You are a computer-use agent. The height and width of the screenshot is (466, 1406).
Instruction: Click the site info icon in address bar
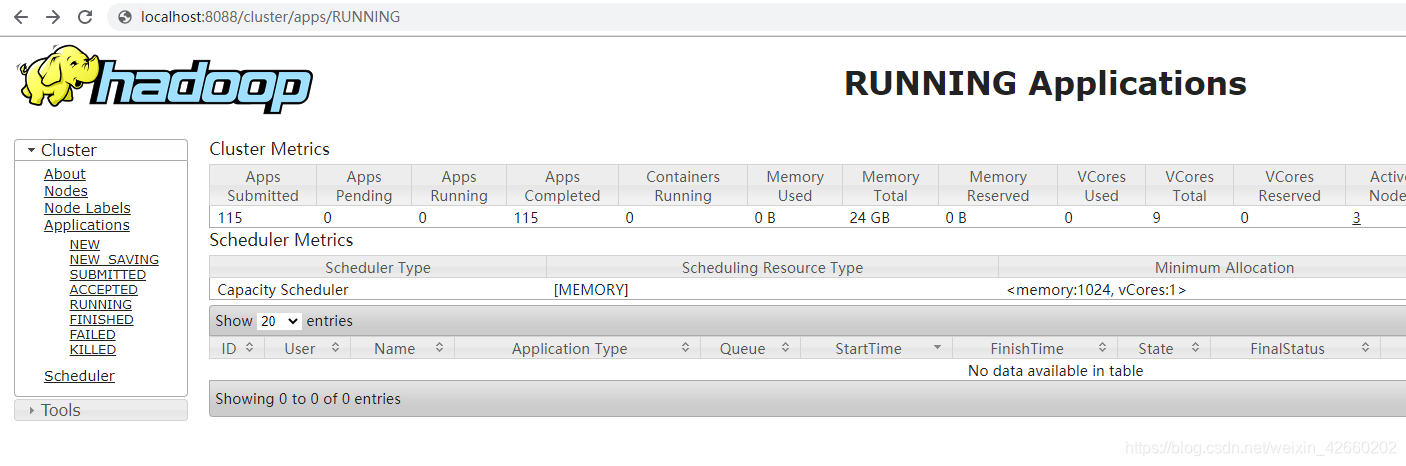(125, 17)
